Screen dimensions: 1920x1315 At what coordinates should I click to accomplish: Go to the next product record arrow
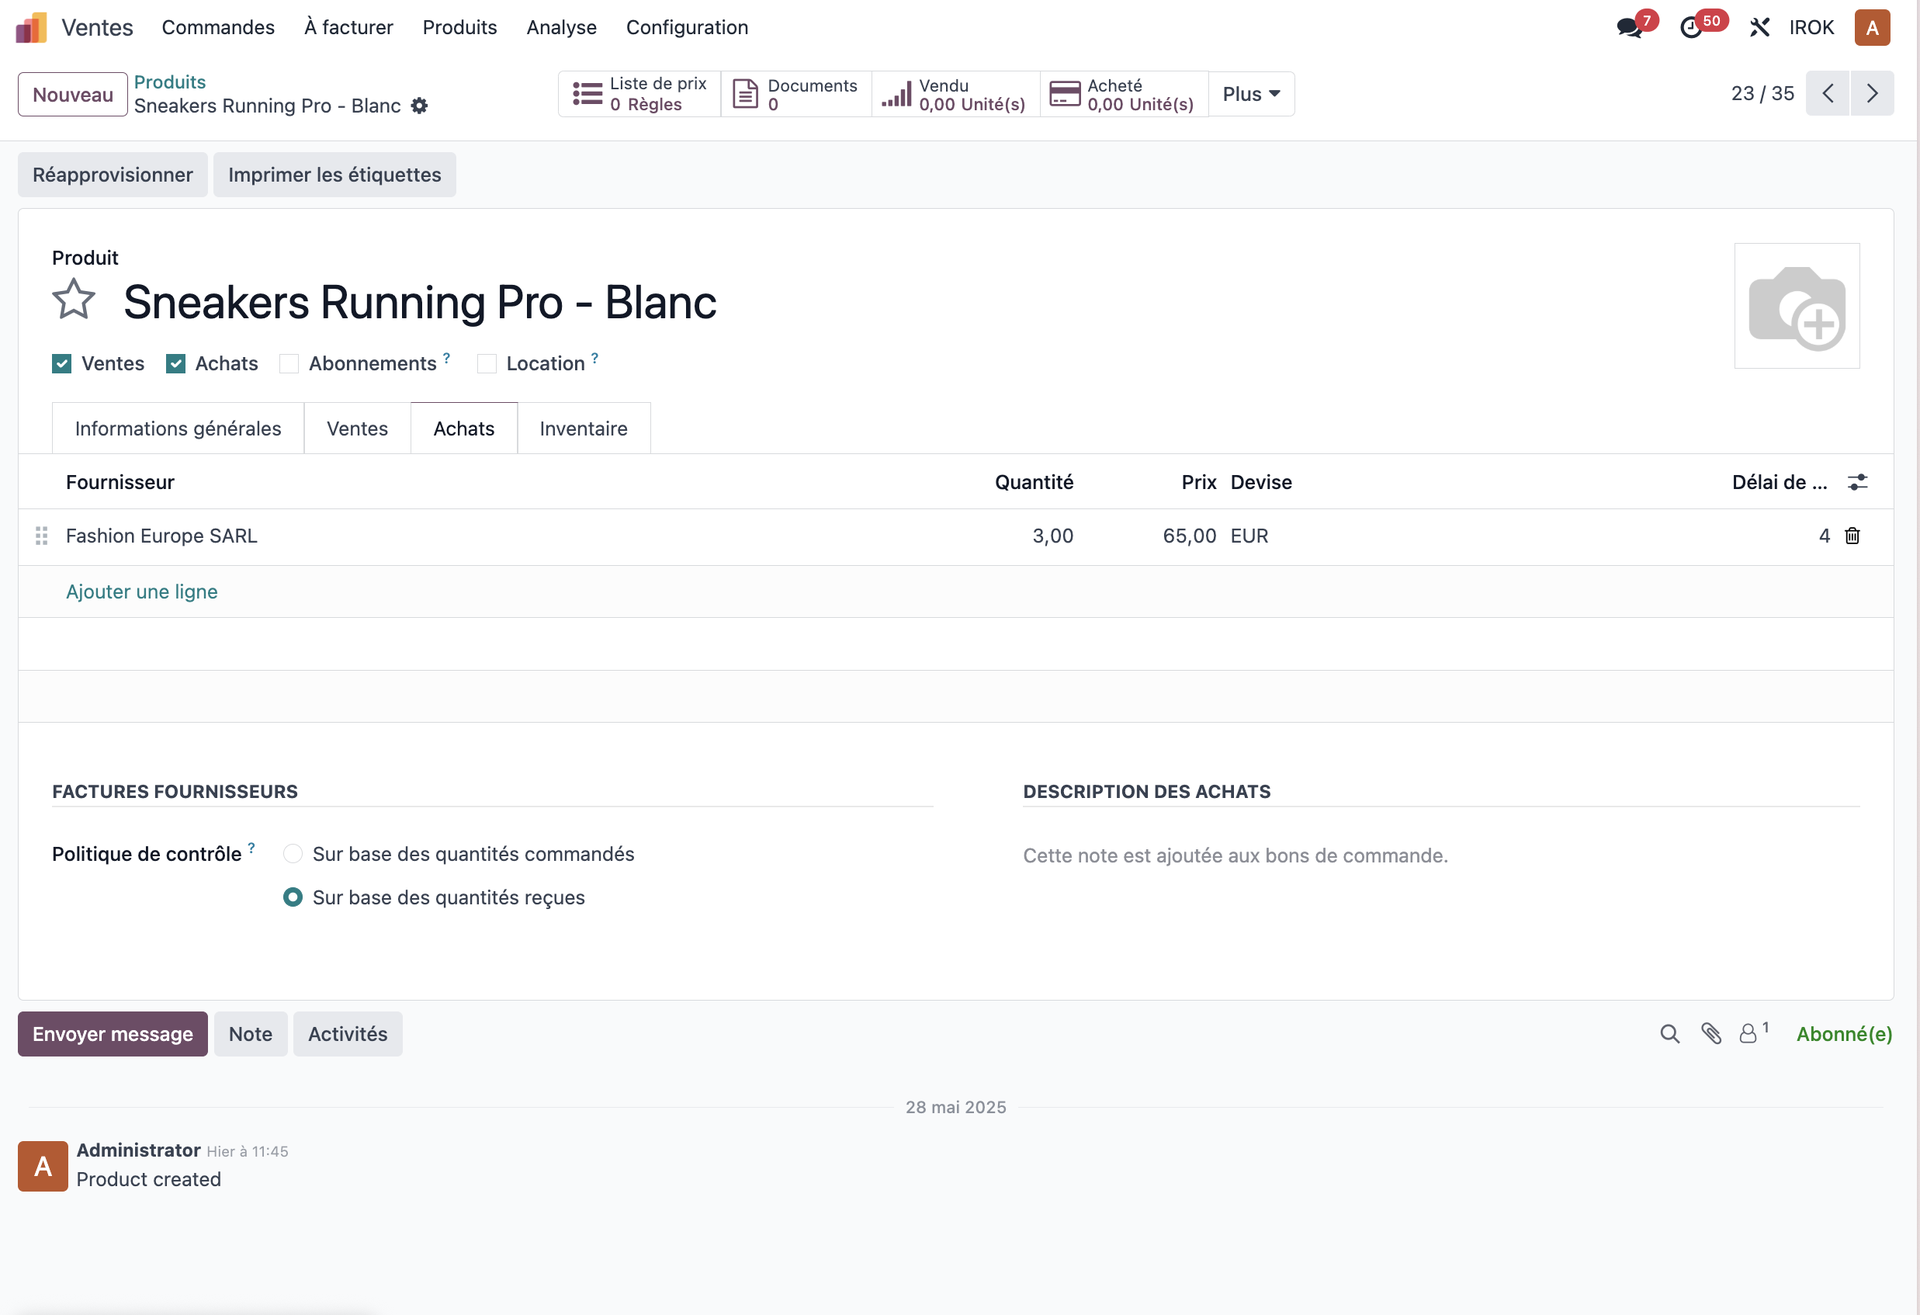point(1872,94)
